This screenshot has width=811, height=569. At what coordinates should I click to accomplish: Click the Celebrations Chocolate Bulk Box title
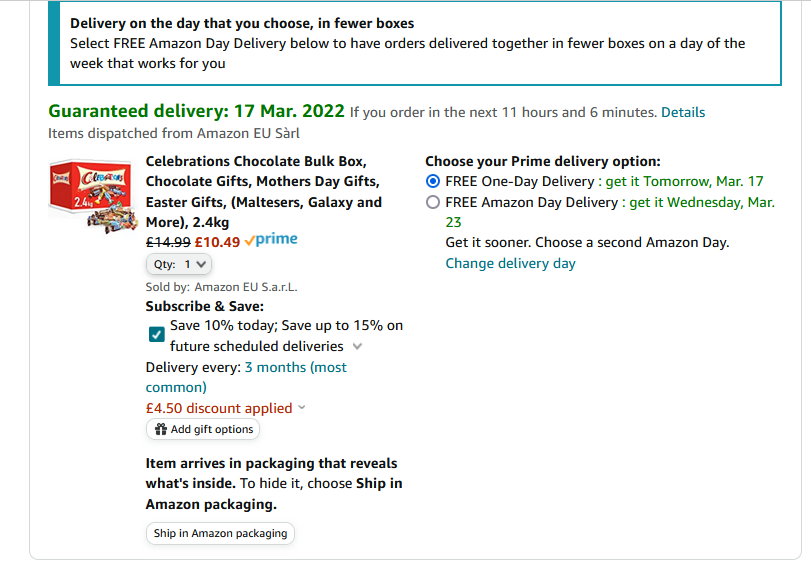point(264,192)
